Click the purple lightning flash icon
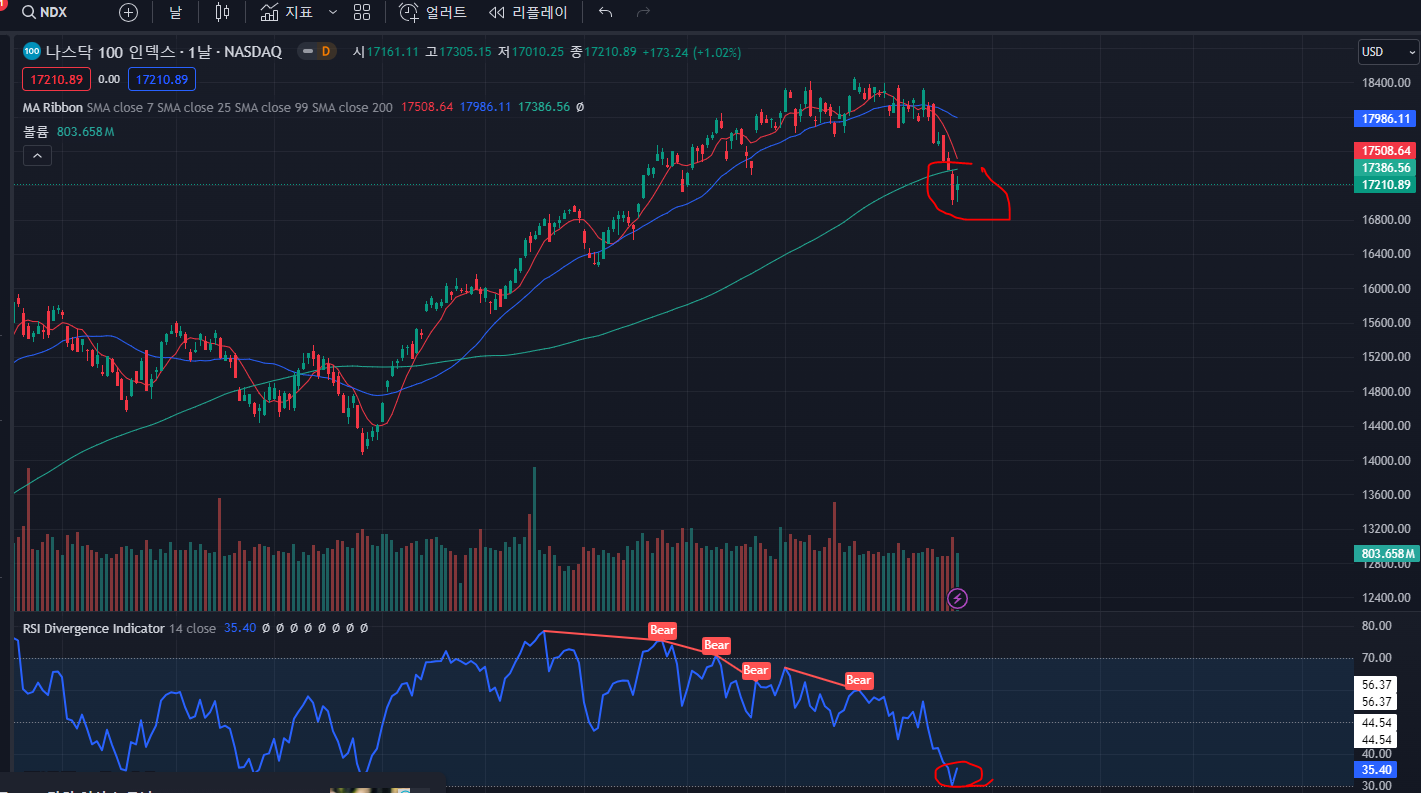The image size is (1421, 793). pyautogui.click(x=957, y=598)
